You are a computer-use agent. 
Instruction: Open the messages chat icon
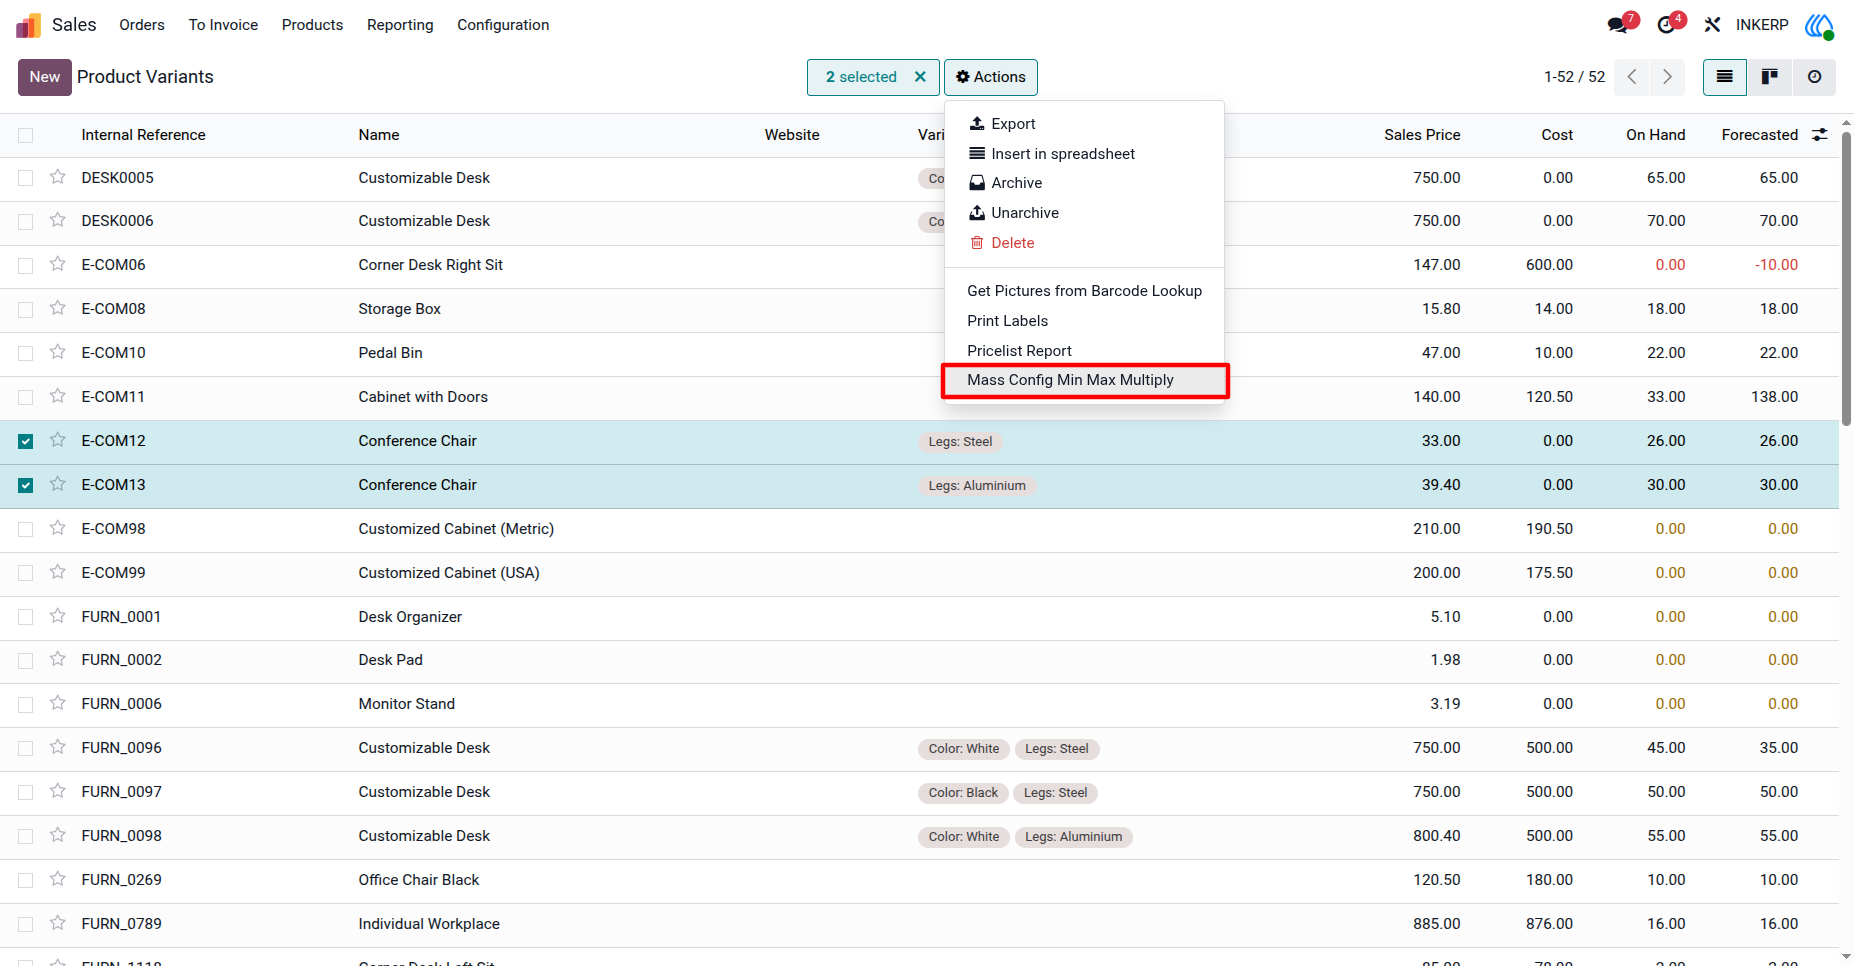point(1618,25)
